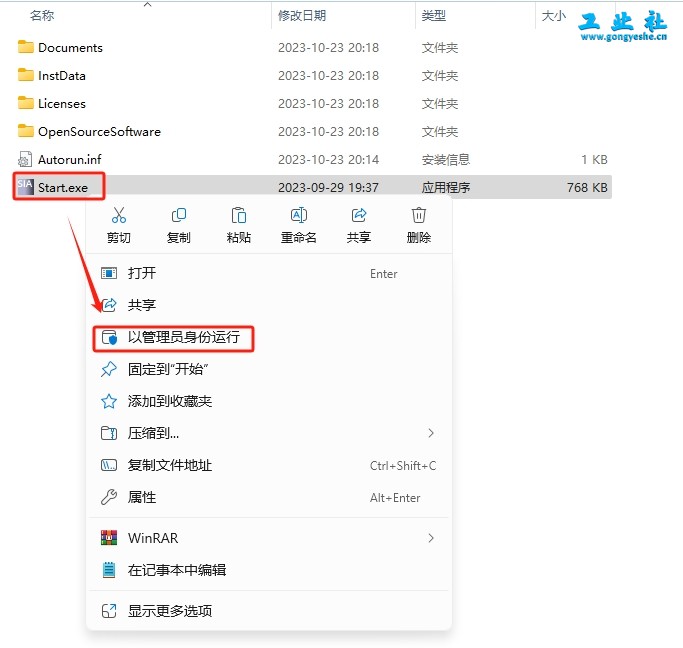
Task: Click the Copy icon in context menu
Action: click(179, 215)
